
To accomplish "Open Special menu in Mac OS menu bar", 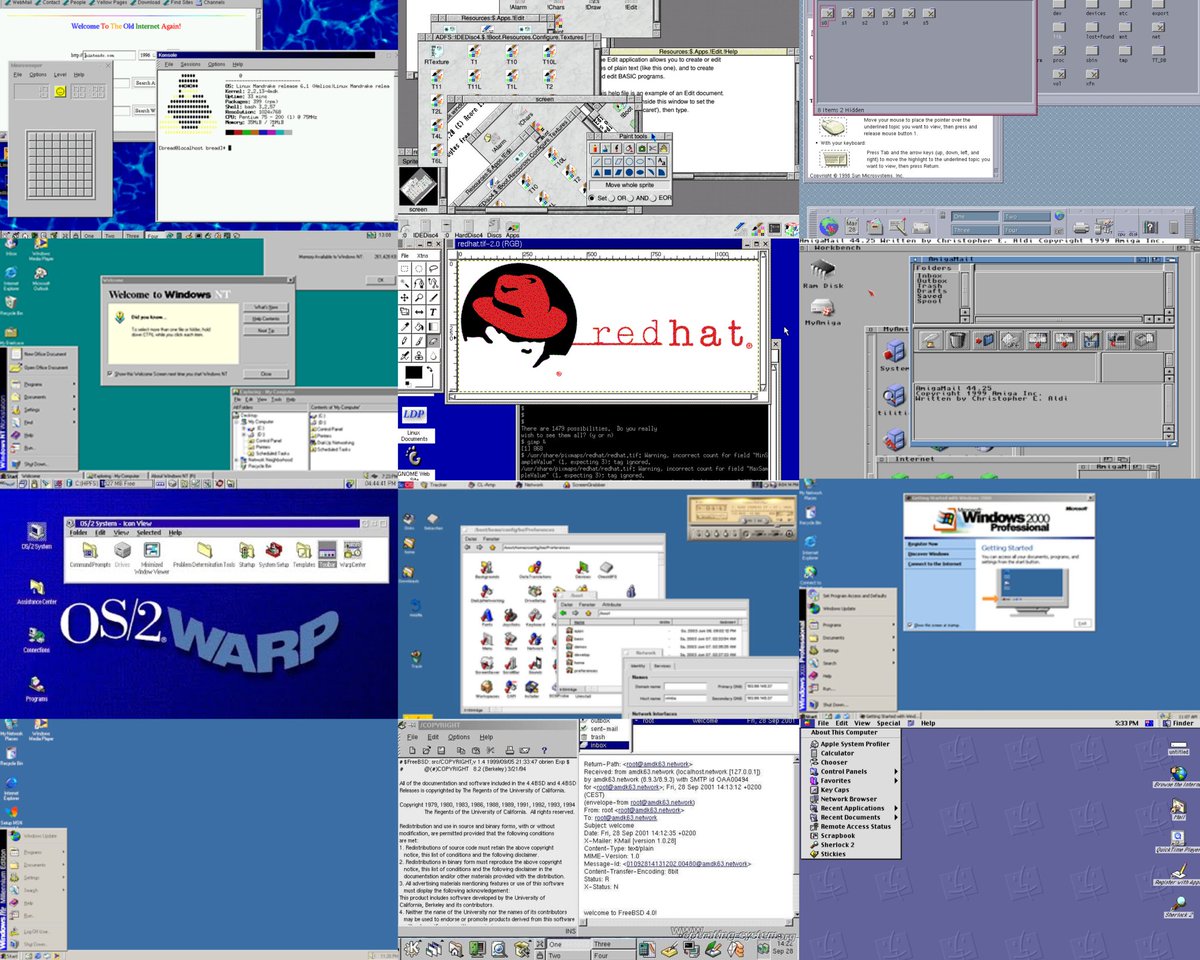I will 888,723.
